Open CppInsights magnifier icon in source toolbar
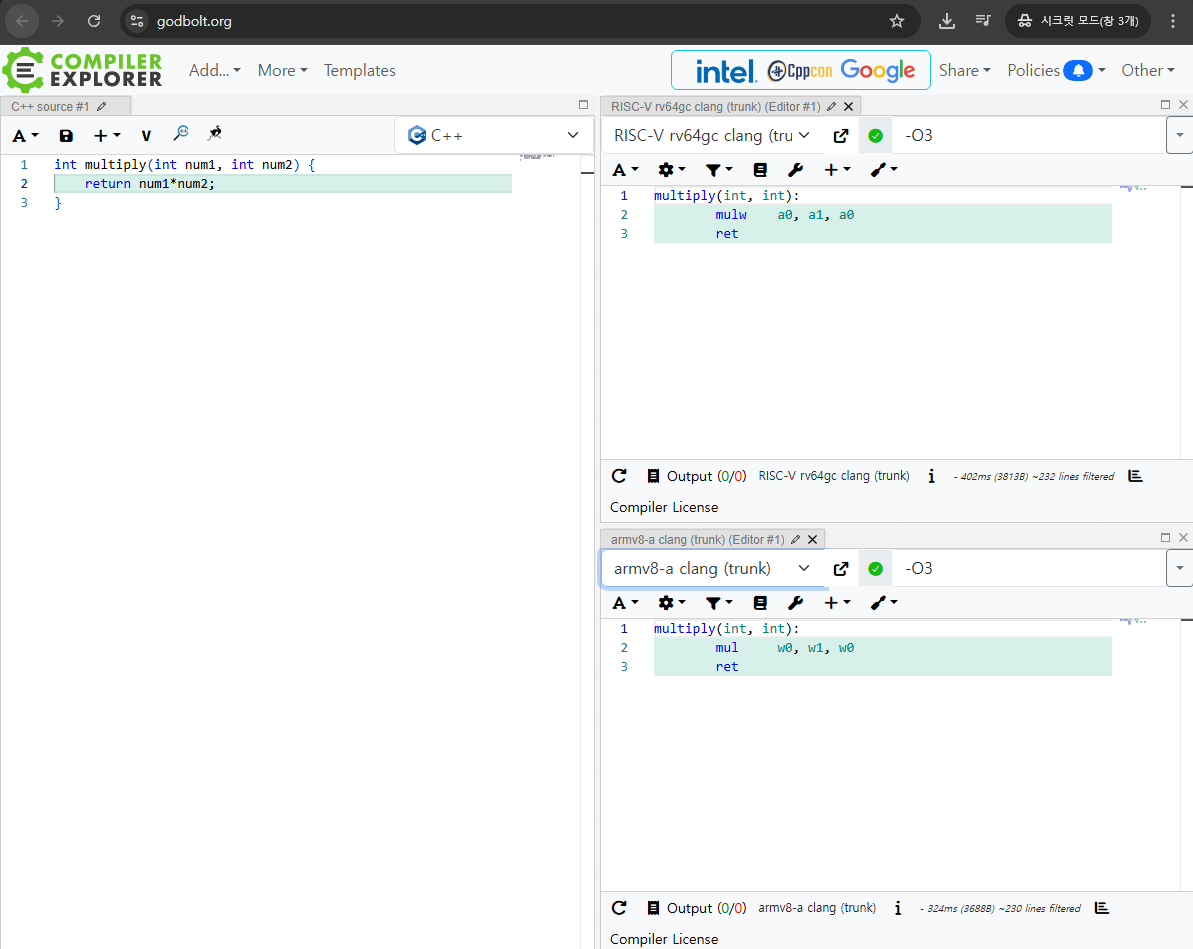This screenshot has height=949, width=1193. [181, 134]
